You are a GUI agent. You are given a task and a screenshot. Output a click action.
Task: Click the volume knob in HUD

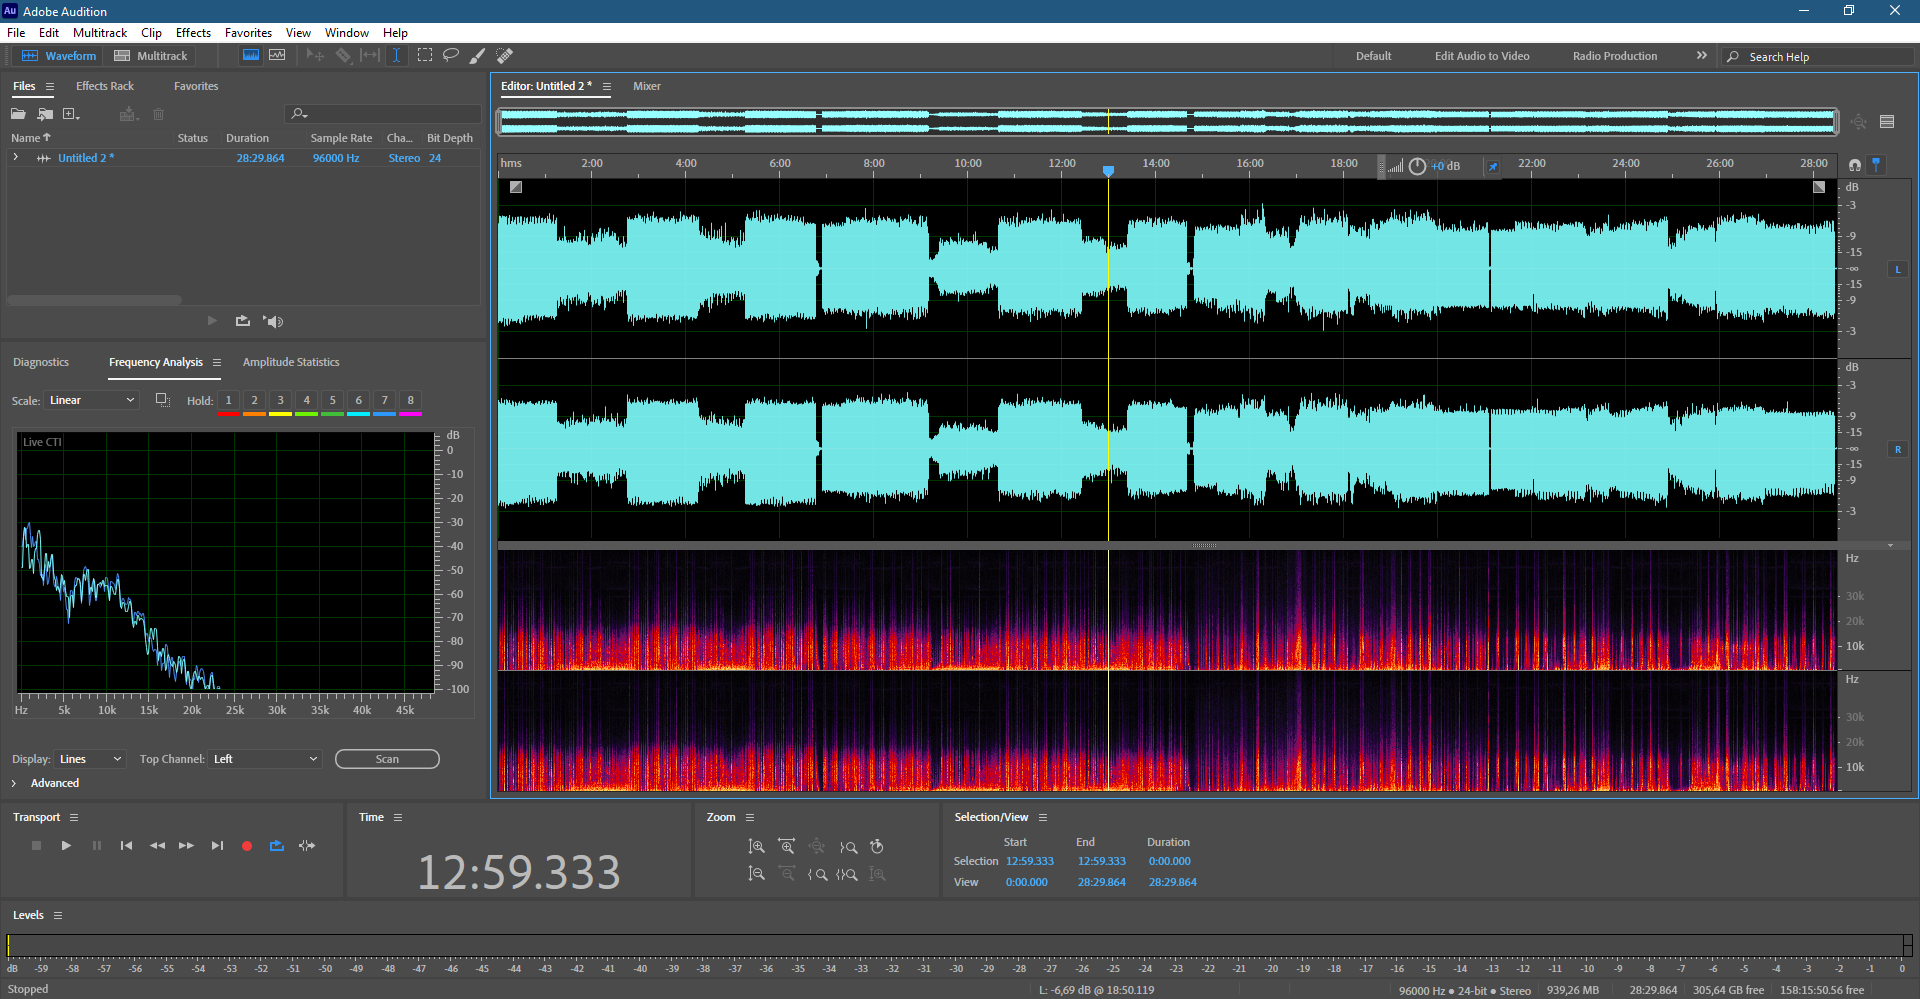coord(1417,166)
